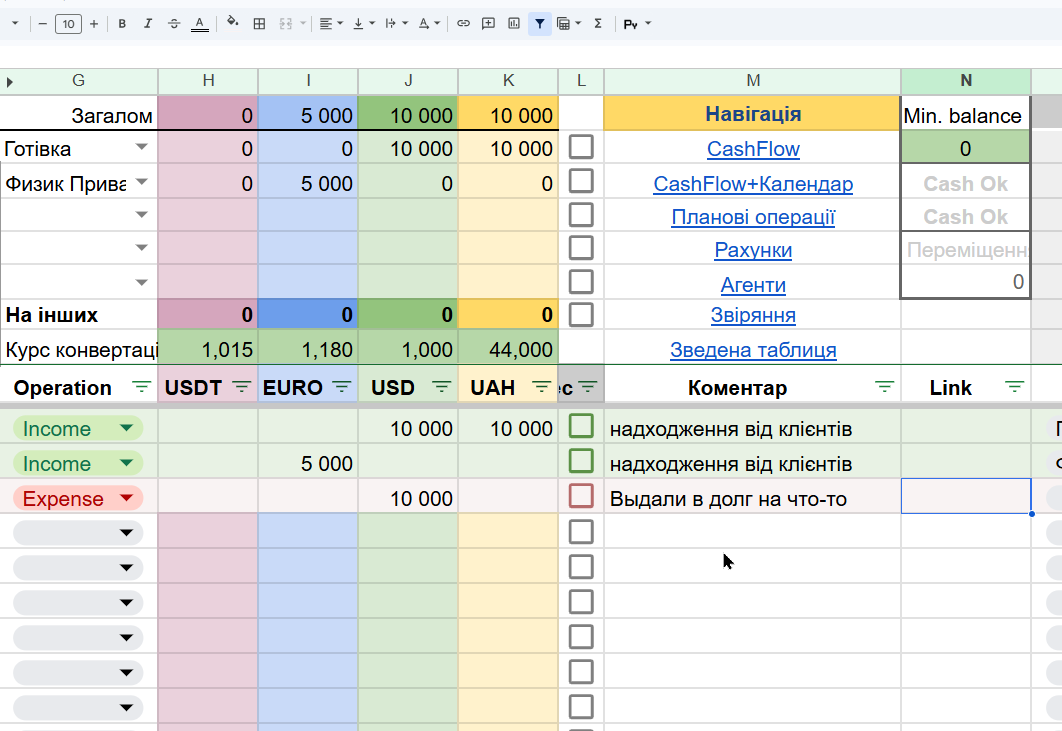Tick red checkbox in Expense row
The width and height of the screenshot is (1062, 731).
click(x=581, y=496)
